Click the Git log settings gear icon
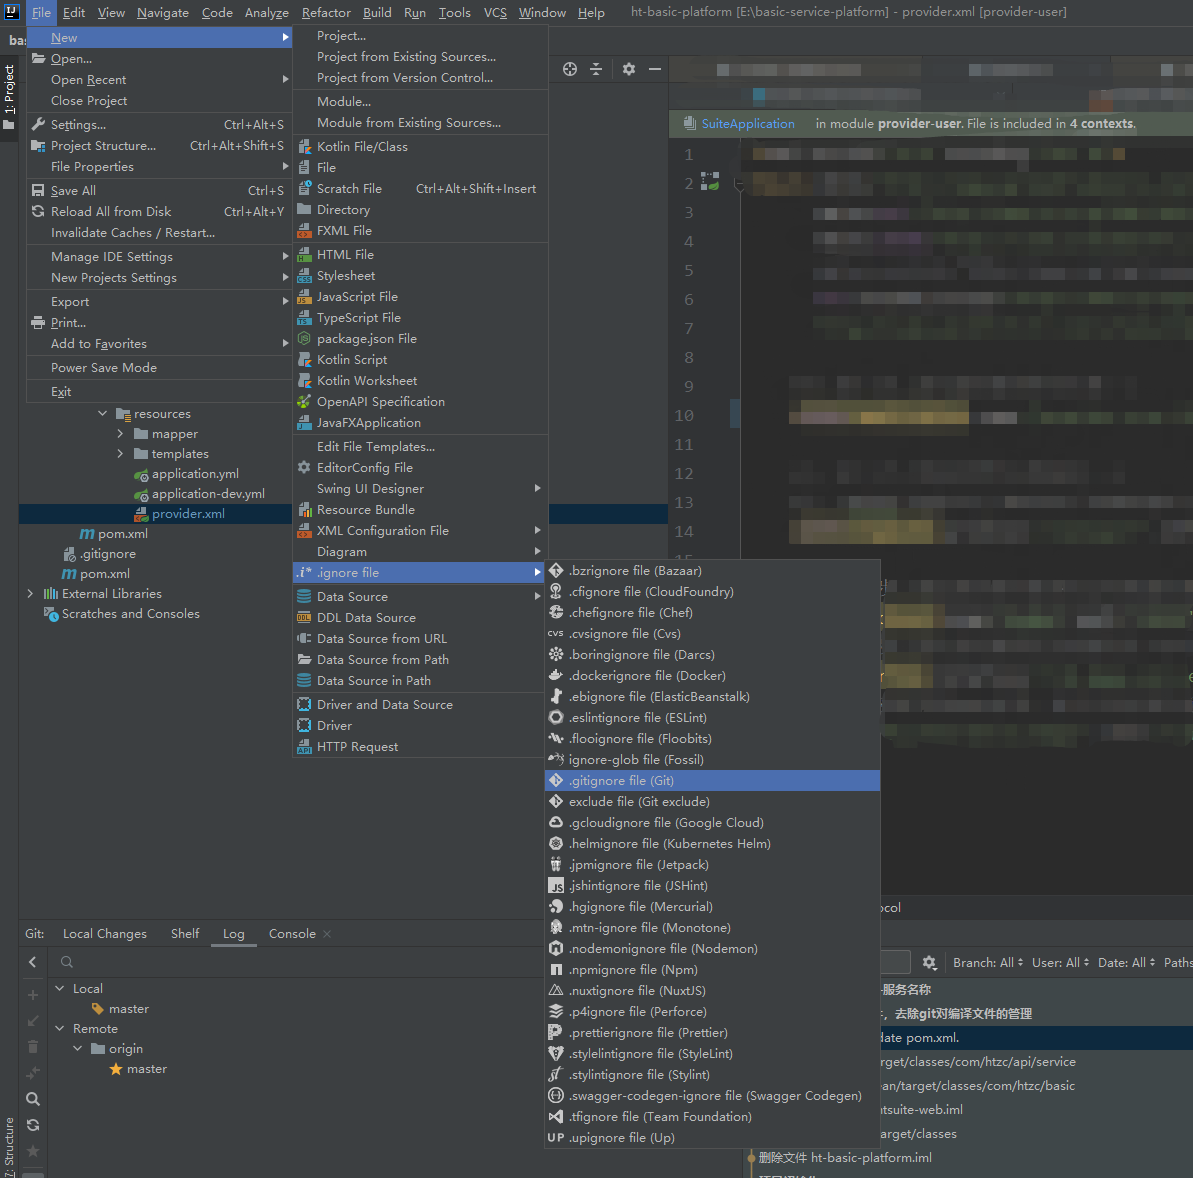The image size is (1193, 1178). [929, 963]
